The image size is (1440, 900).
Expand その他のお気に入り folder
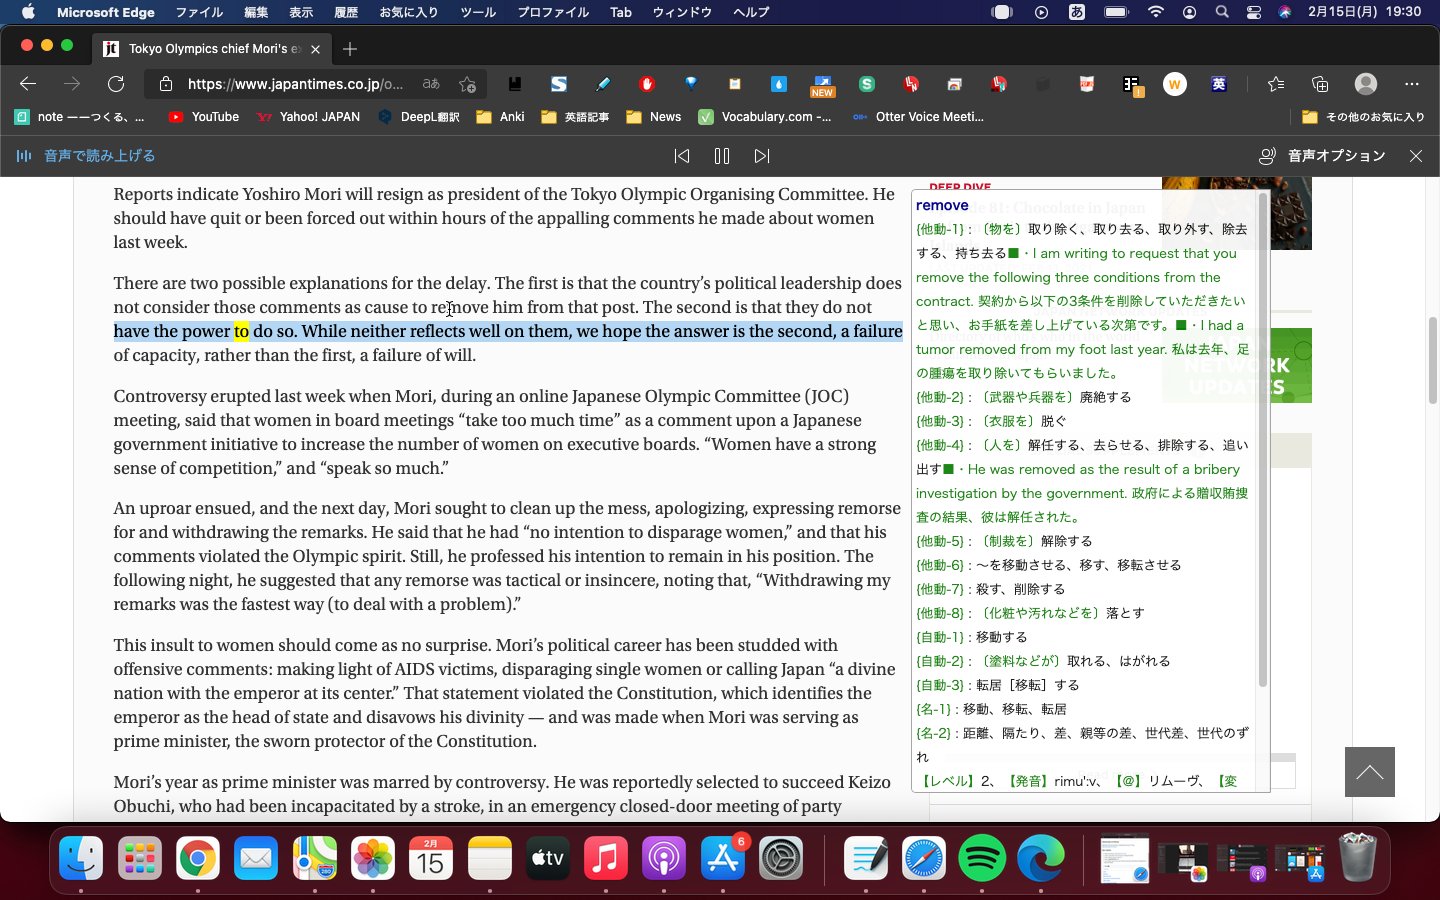click(x=1363, y=117)
